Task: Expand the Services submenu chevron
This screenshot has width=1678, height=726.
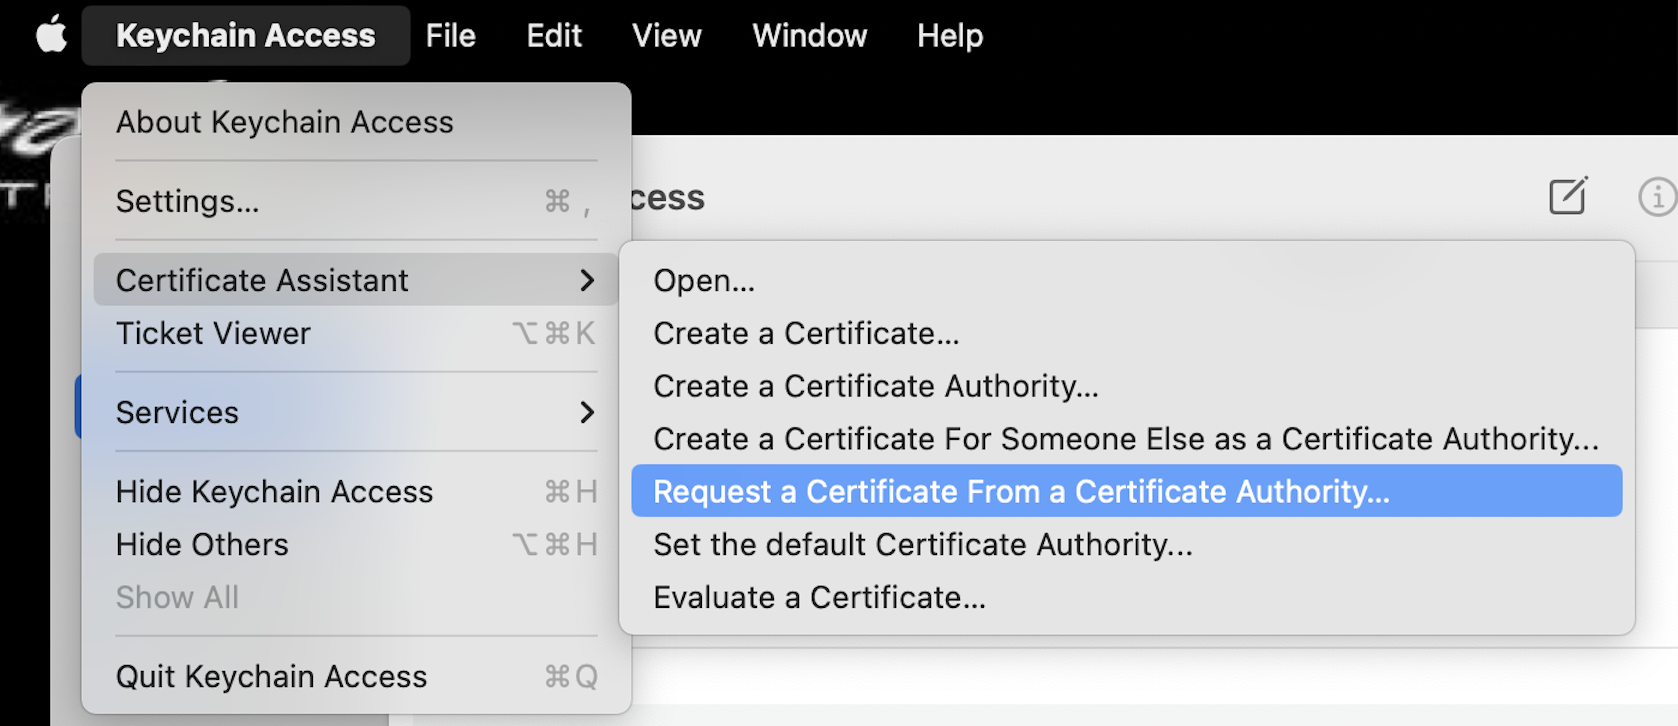Action: click(x=587, y=412)
